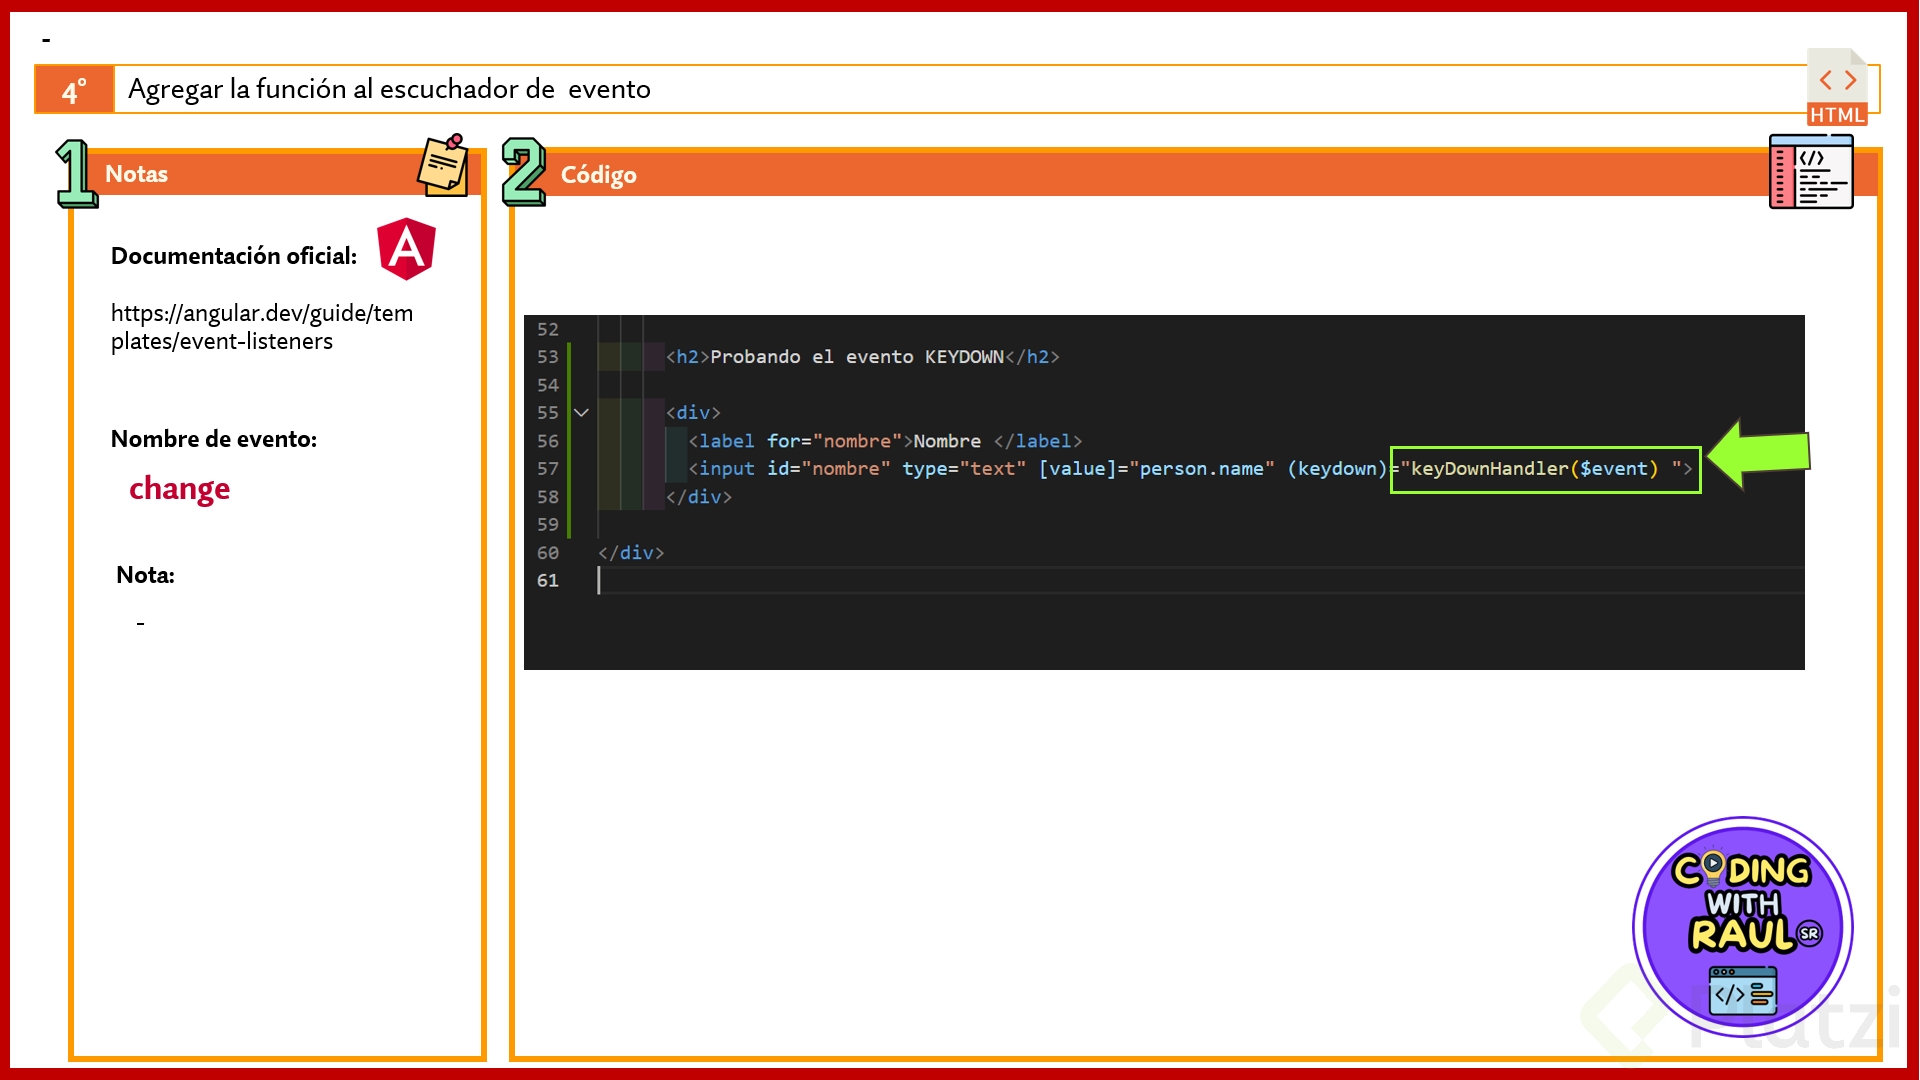This screenshot has height=1080, width=1920.
Task: Click line number 61 in the gutter
Action: [x=547, y=580]
